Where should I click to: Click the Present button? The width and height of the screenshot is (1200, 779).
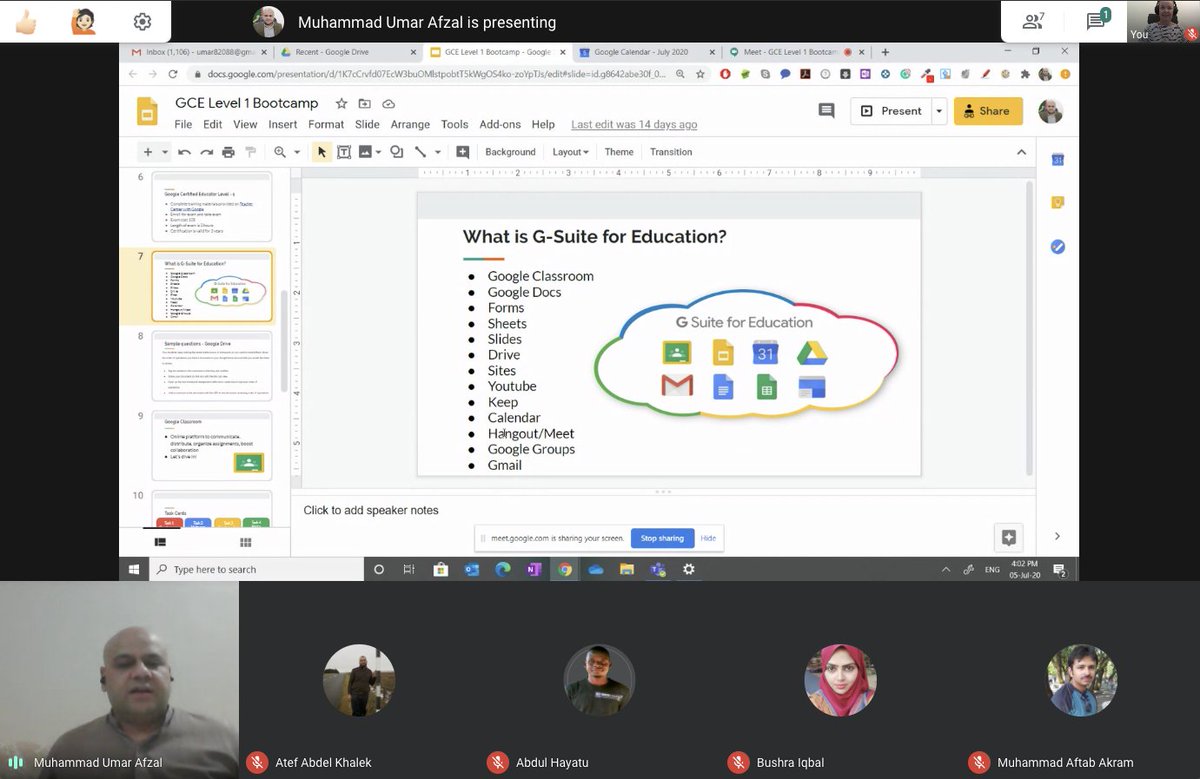pyautogui.click(x=891, y=111)
